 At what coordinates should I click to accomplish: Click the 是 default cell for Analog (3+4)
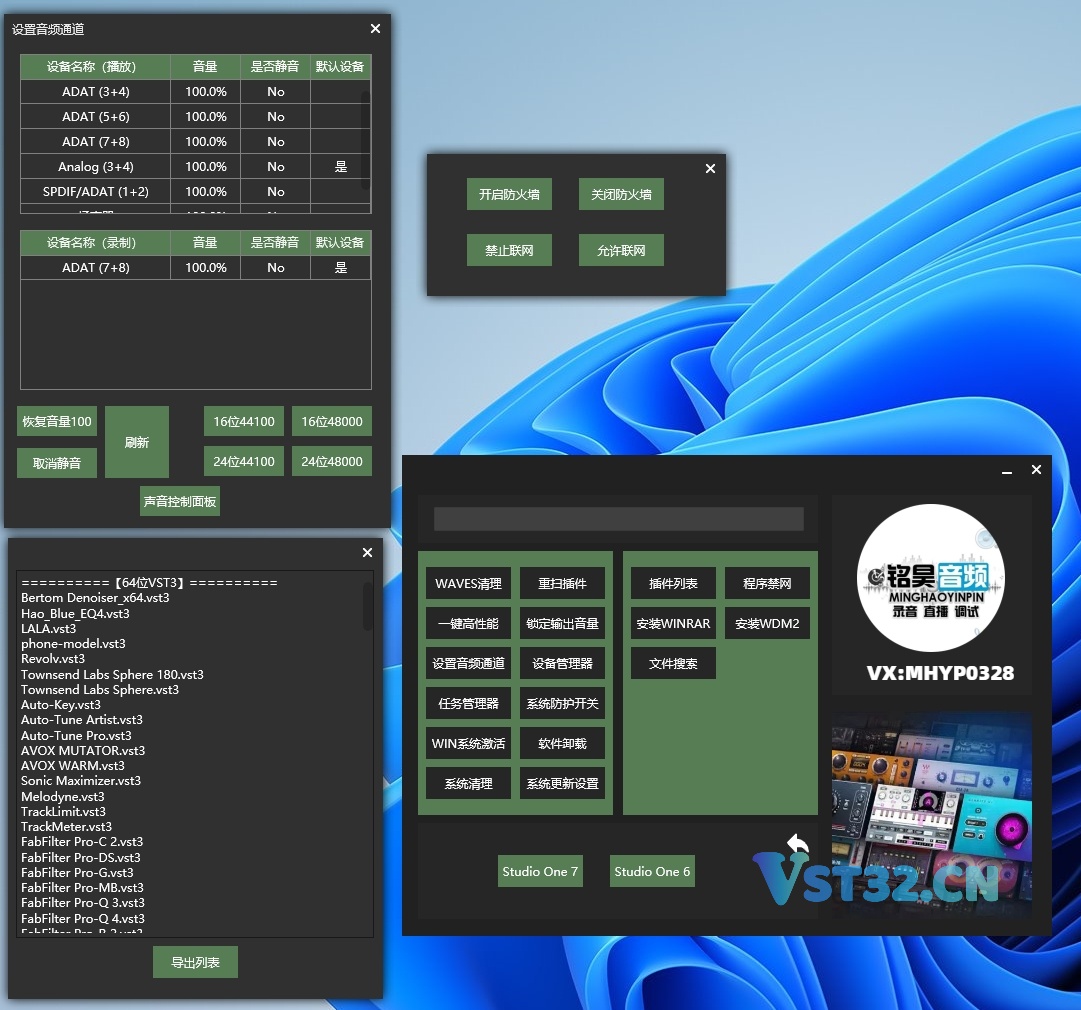[341, 166]
